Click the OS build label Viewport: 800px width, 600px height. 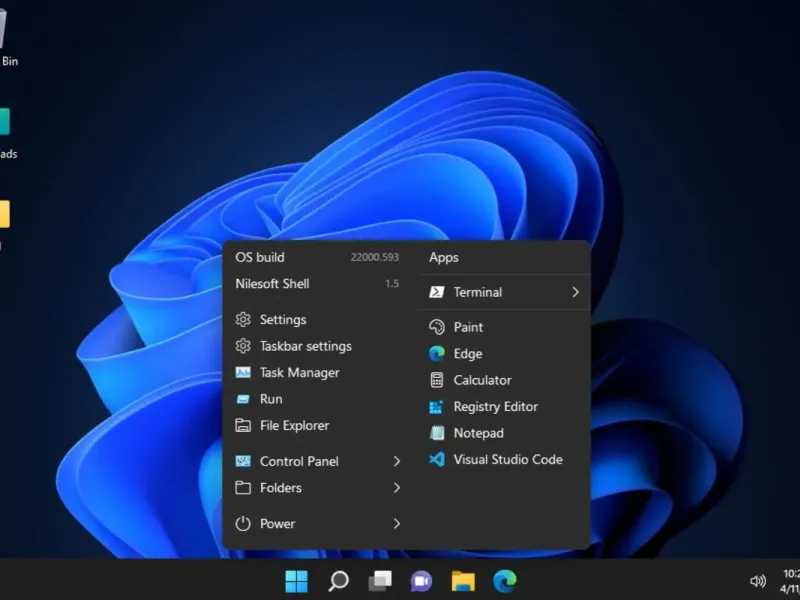[260, 257]
